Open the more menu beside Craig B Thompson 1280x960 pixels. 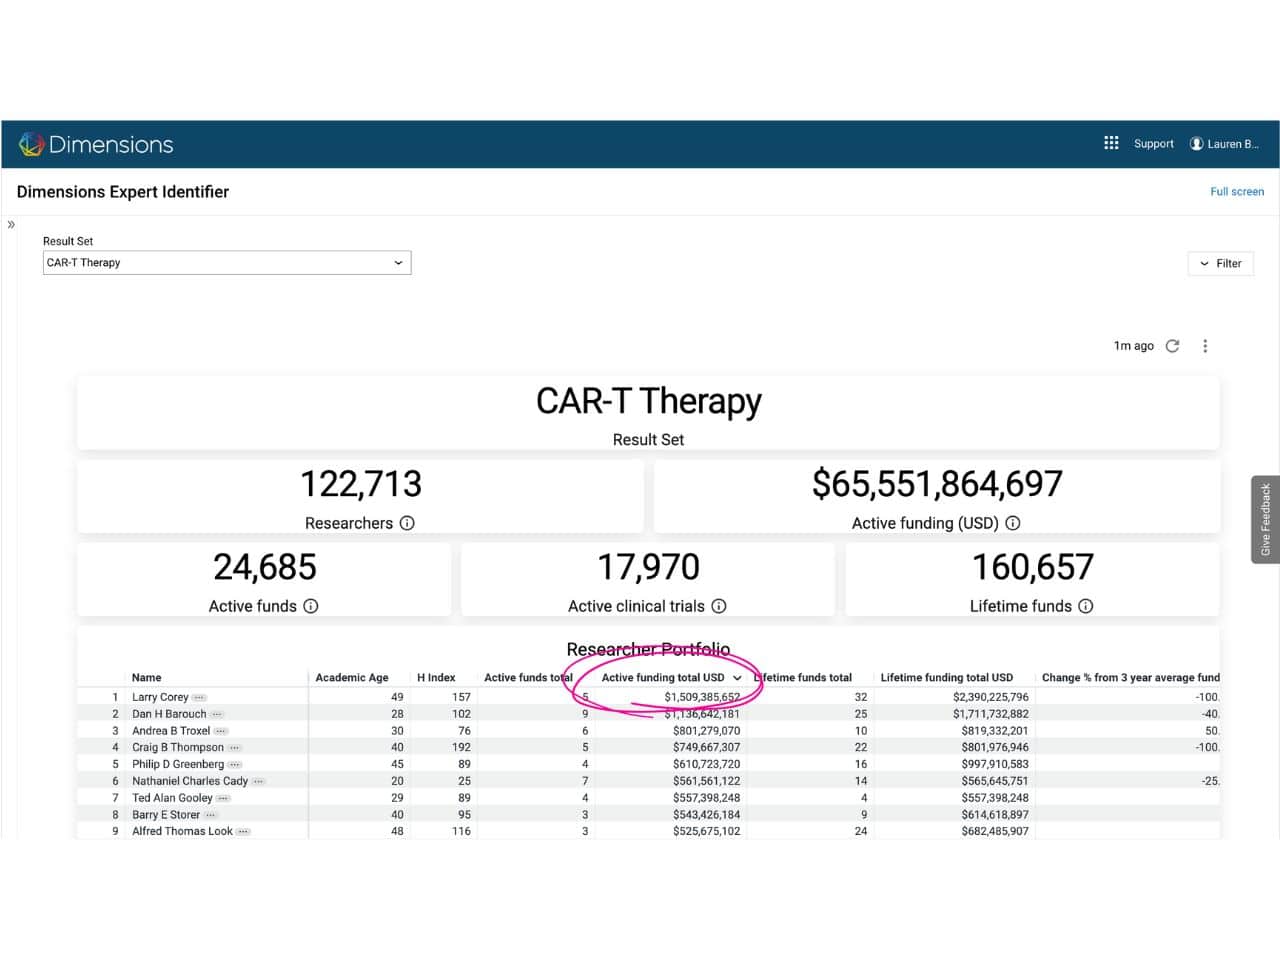pyautogui.click(x=235, y=748)
